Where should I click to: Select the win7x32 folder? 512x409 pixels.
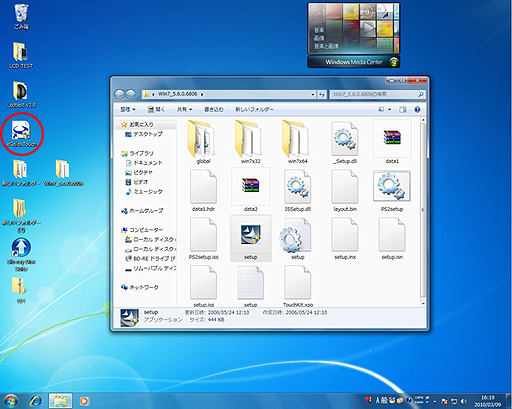pyautogui.click(x=250, y=142)
